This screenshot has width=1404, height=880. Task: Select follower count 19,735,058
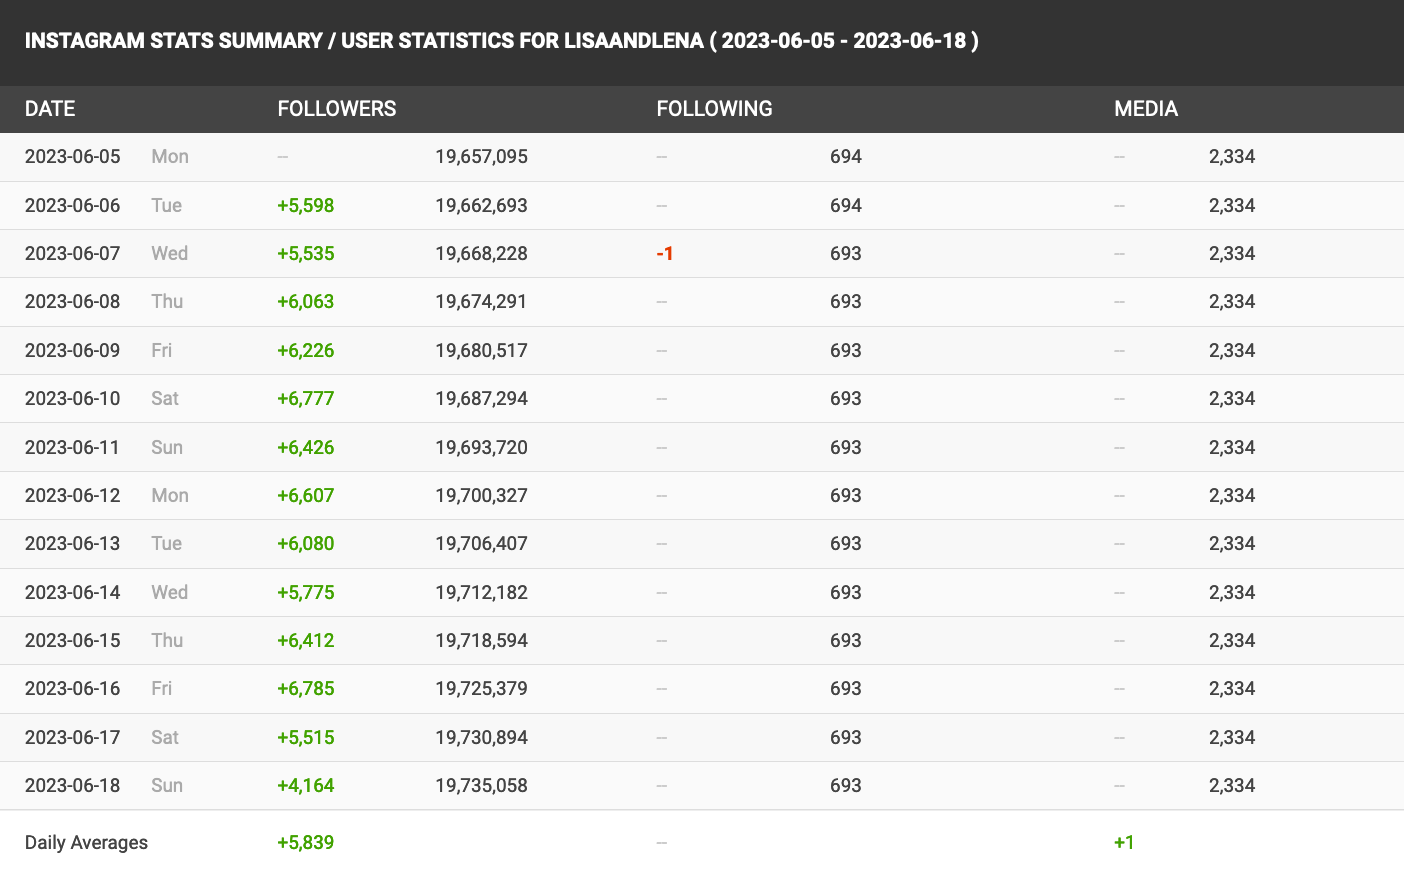481,786
